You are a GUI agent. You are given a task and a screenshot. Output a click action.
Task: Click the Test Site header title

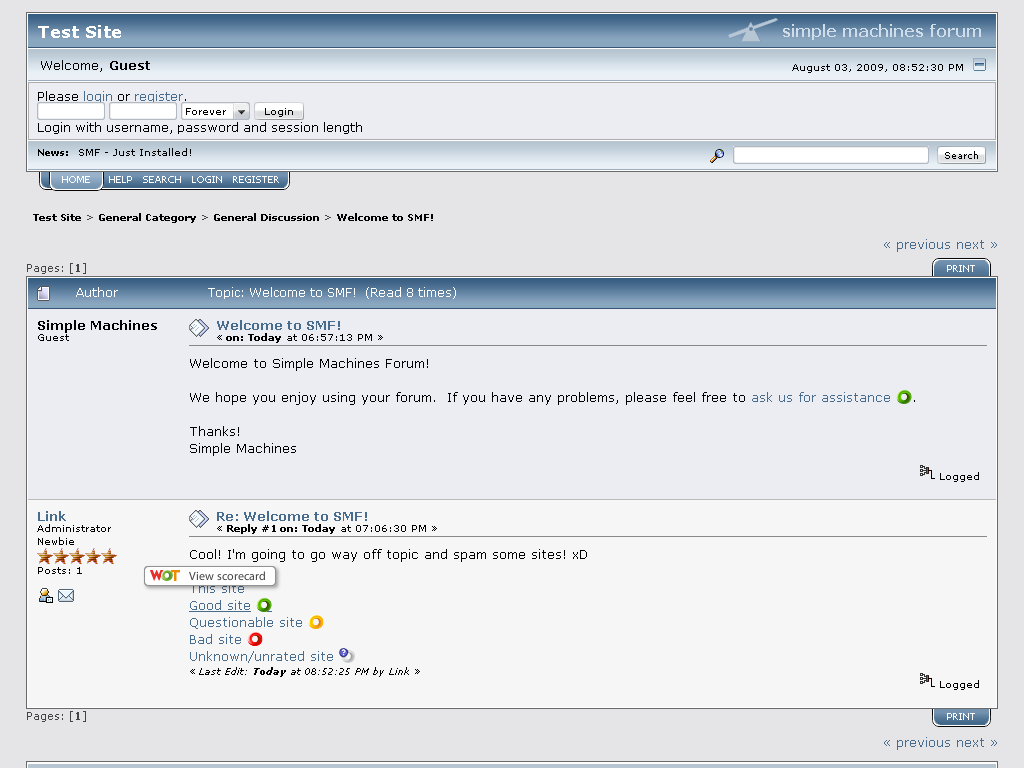click(80, 32)
